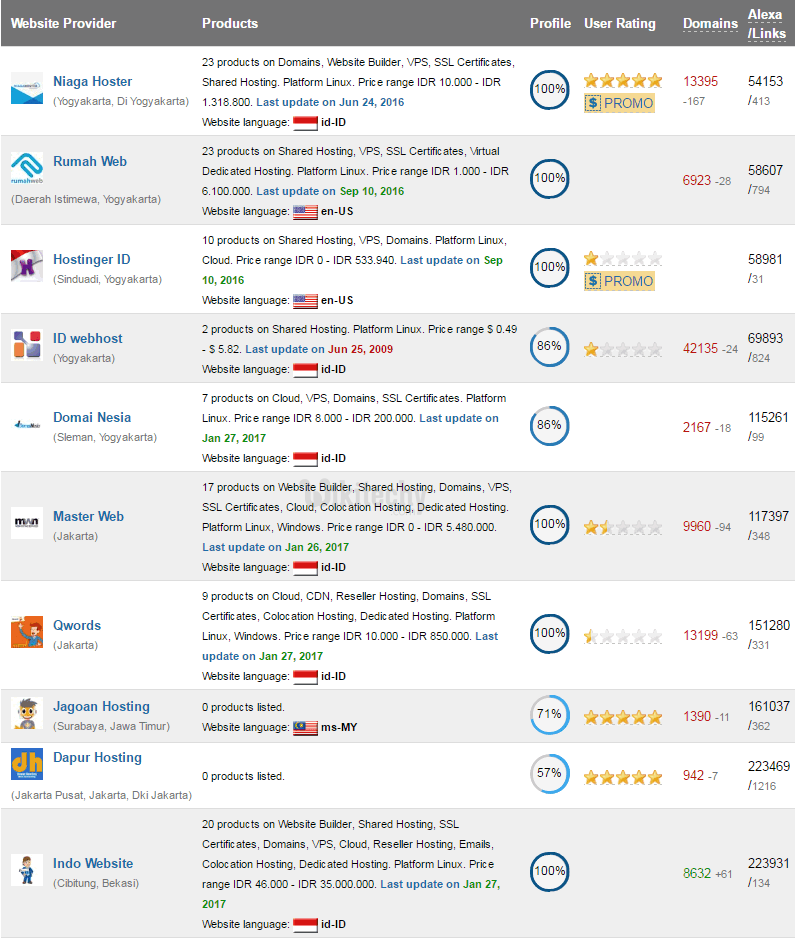Click the Master Web logo icon
This screenshot has height=938, width=795.
click(27, 523)
